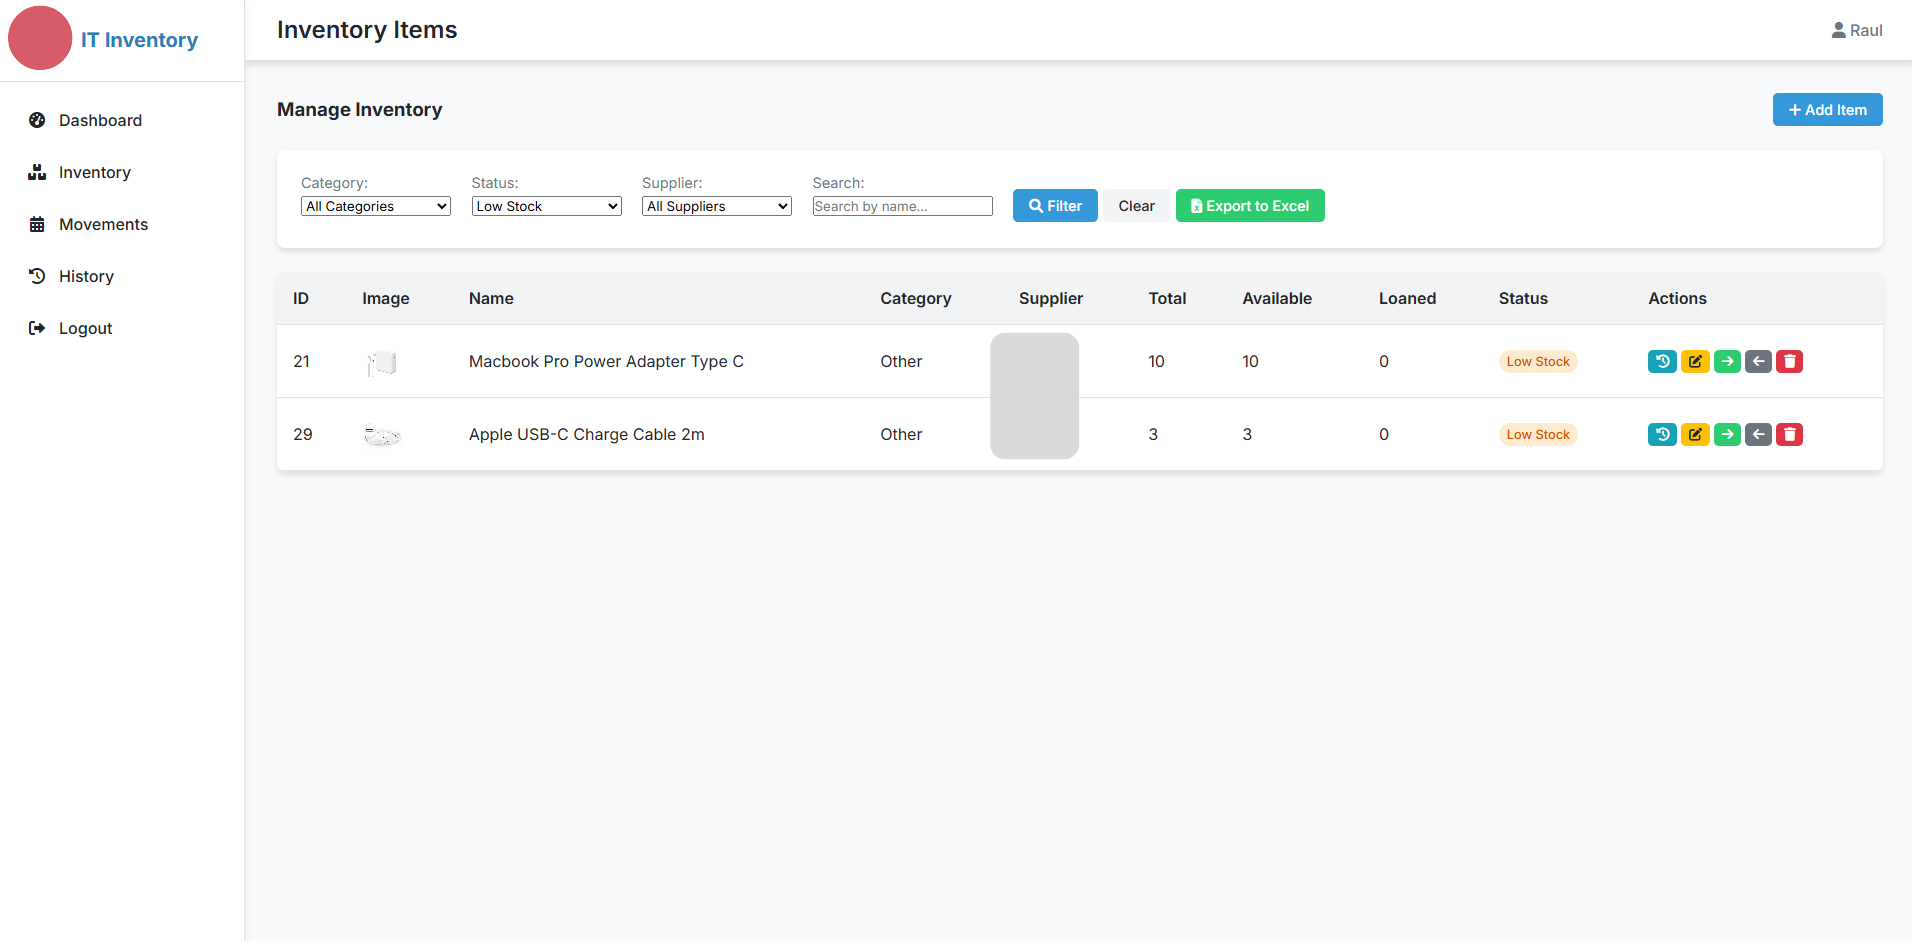Open History in the sidebar
Screen dimensions: 1912x941
point(86,276)
